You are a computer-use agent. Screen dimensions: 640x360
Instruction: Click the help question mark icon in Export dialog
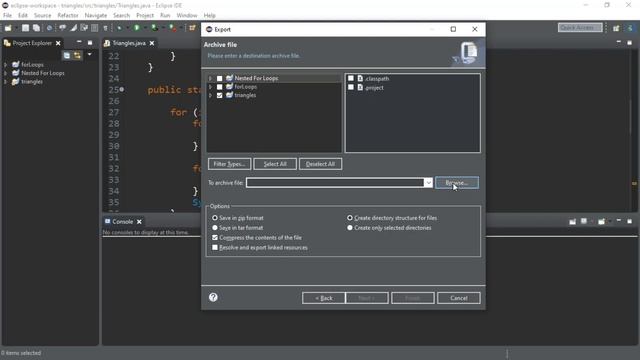point(213,297)
